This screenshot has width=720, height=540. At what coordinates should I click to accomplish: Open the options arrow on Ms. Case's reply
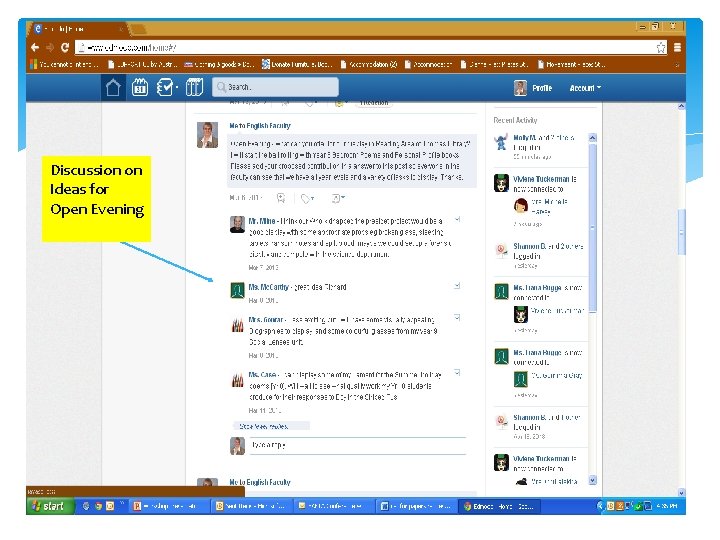(457, 372)
